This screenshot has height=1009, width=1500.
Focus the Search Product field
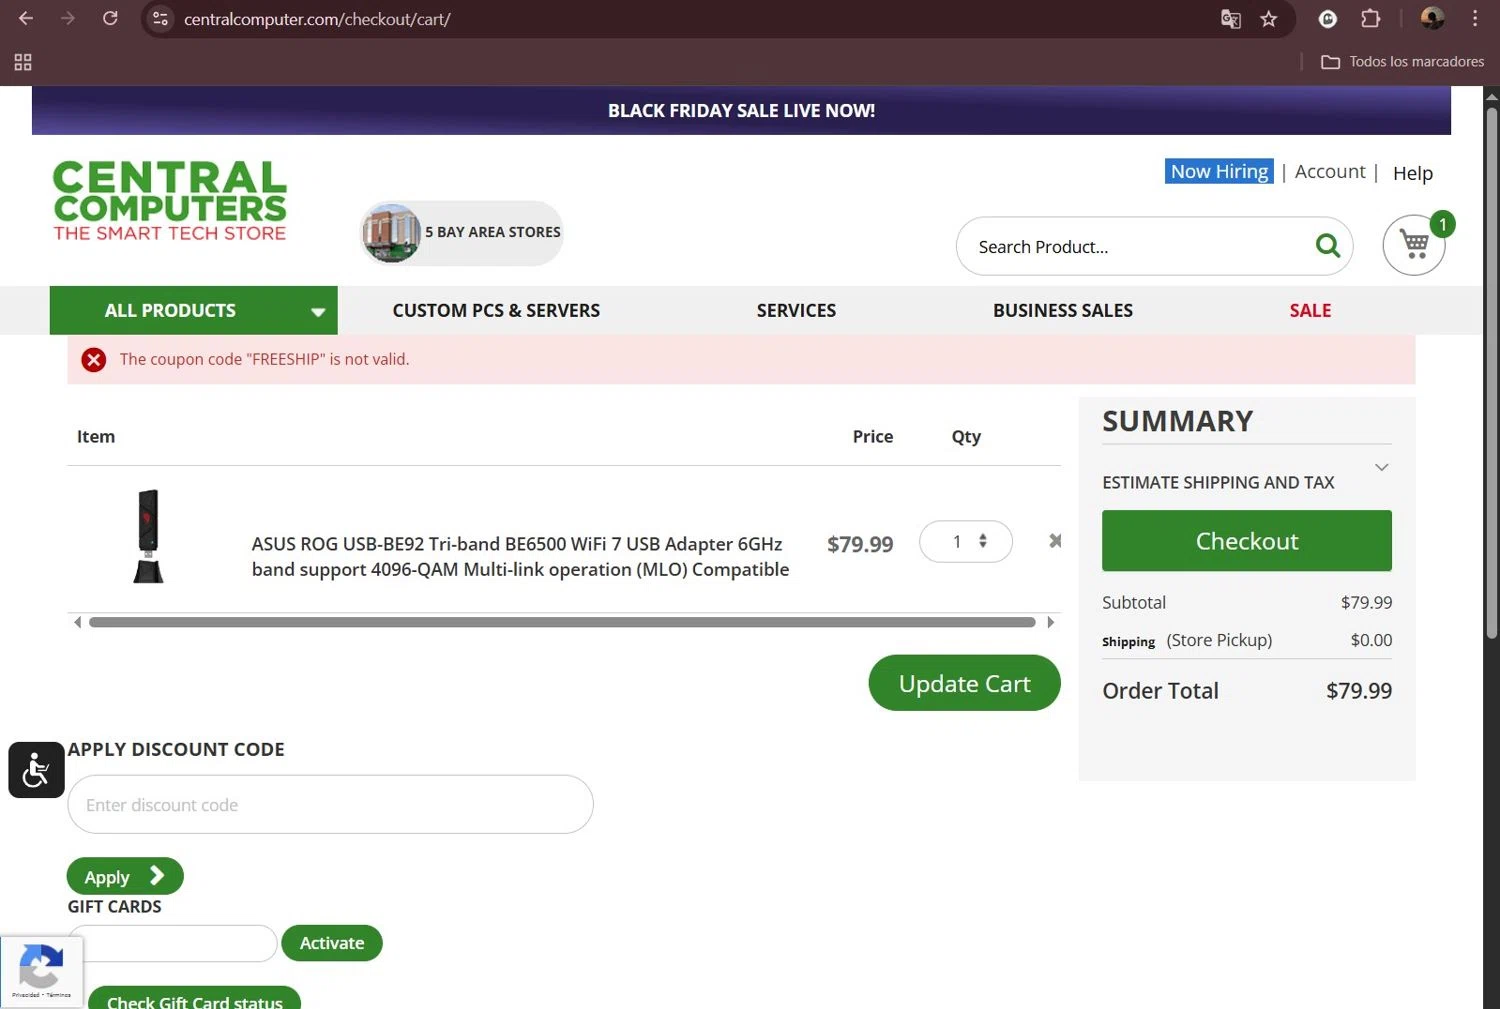1136,247
